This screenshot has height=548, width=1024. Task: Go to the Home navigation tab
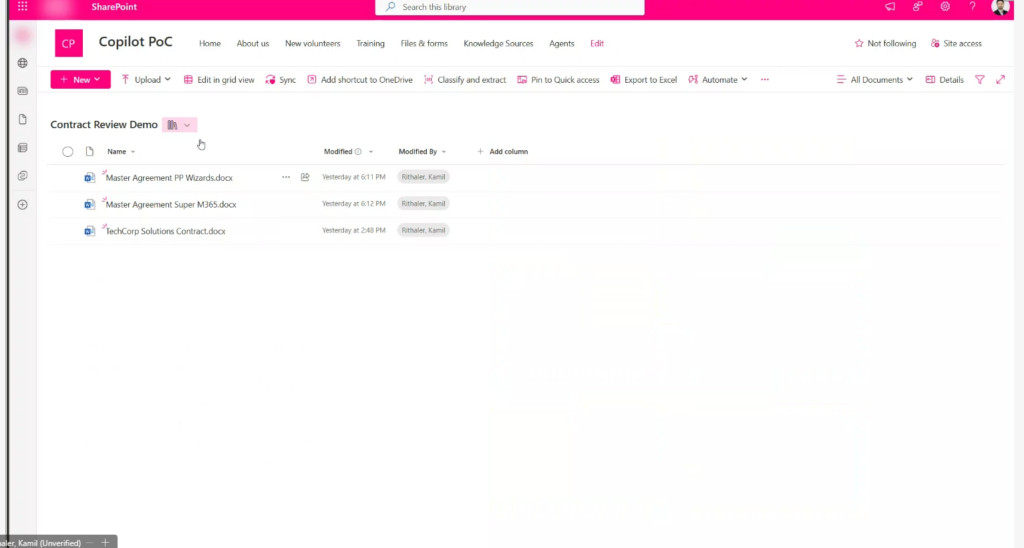tap(210, 43)
